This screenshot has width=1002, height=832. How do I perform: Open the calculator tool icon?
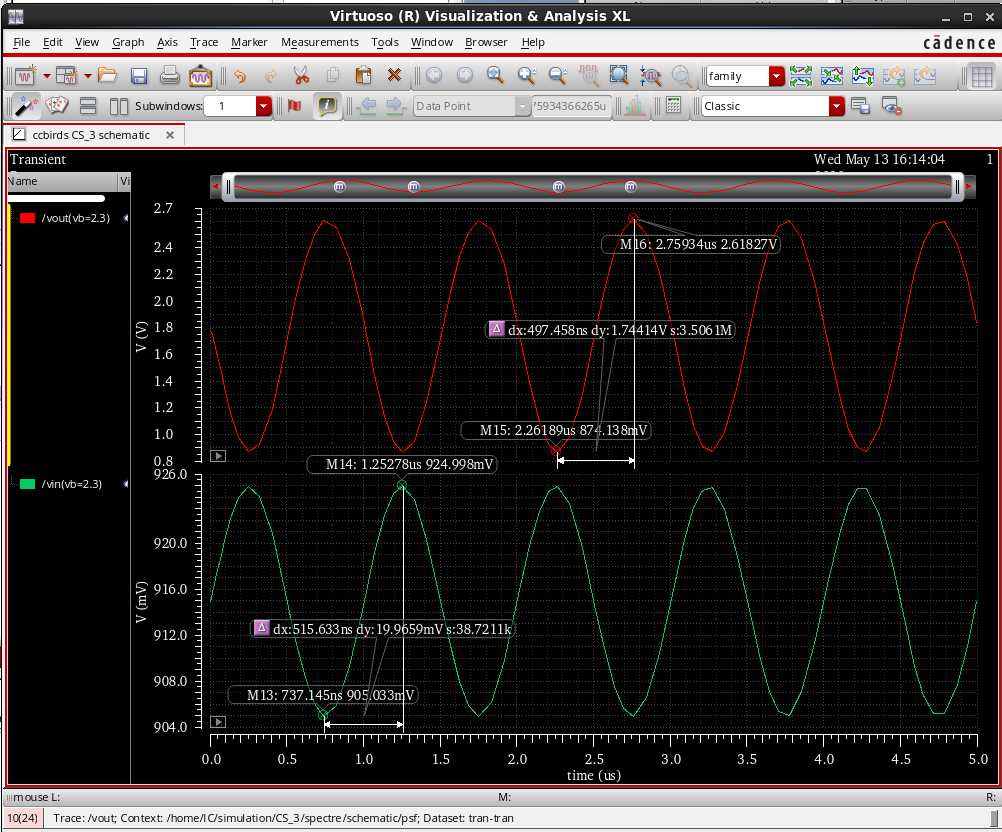tap(674, 106)
